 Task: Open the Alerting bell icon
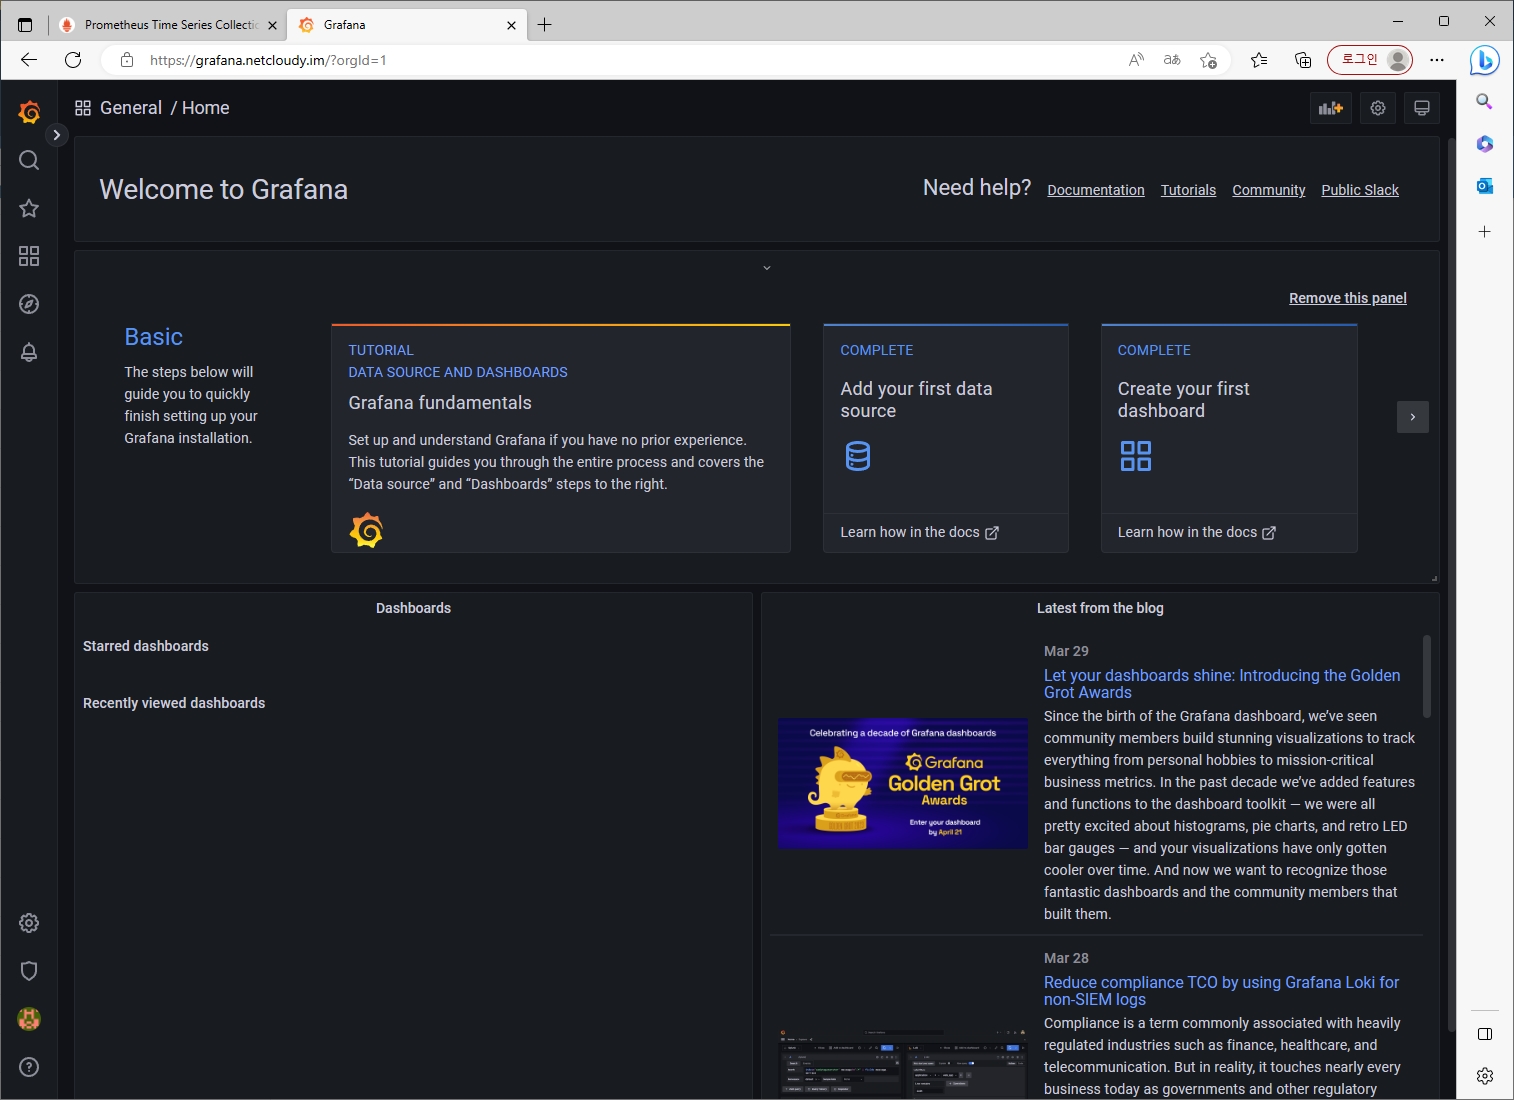[x=29, y=352]
